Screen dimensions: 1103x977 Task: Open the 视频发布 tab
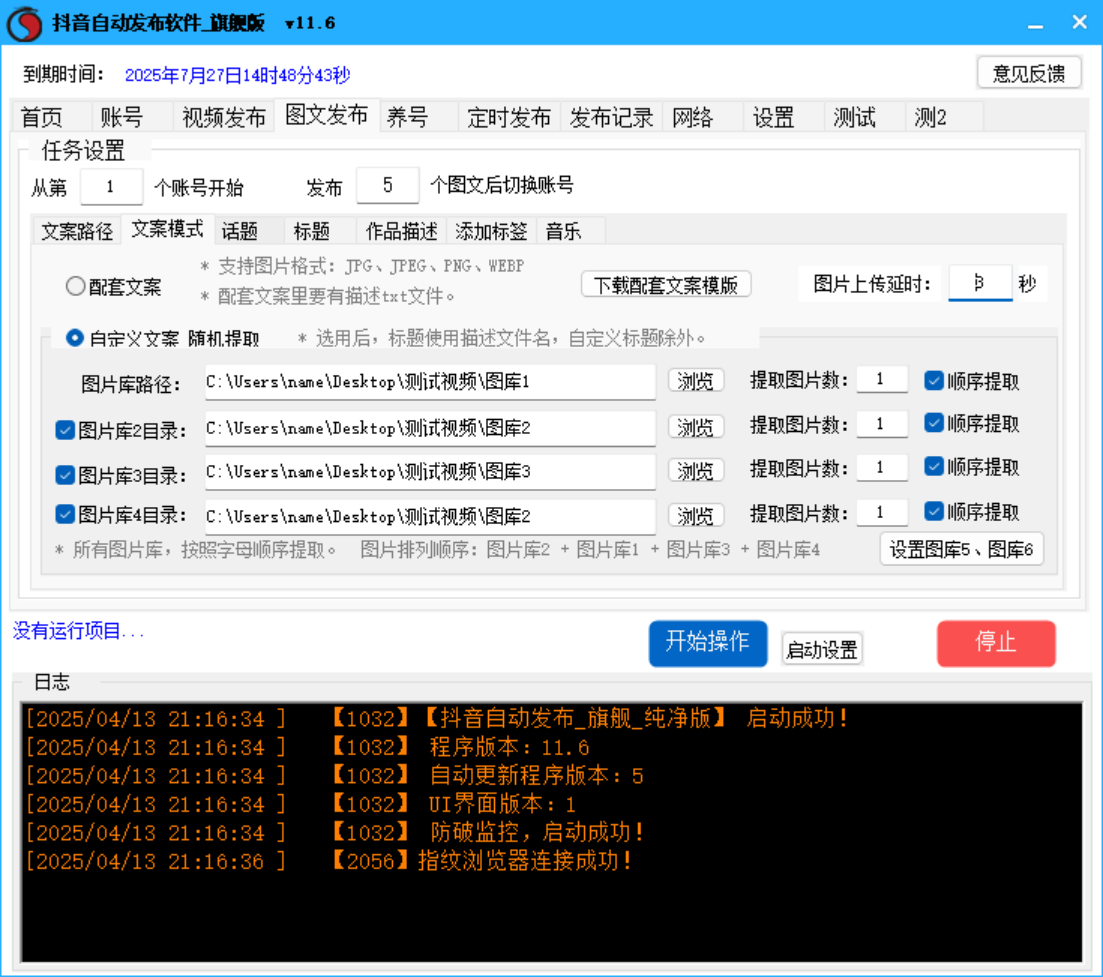coord(224,117)
